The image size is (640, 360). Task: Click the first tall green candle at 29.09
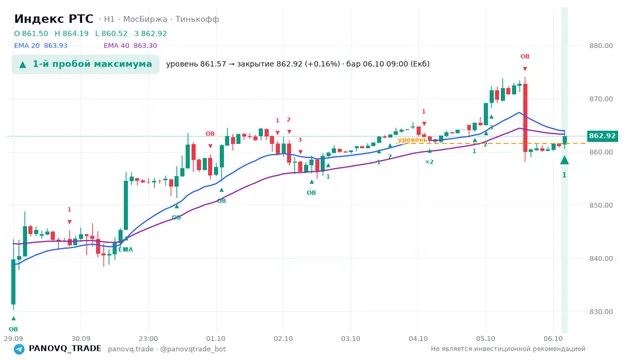pyautogui.click(x=13, y=282)
